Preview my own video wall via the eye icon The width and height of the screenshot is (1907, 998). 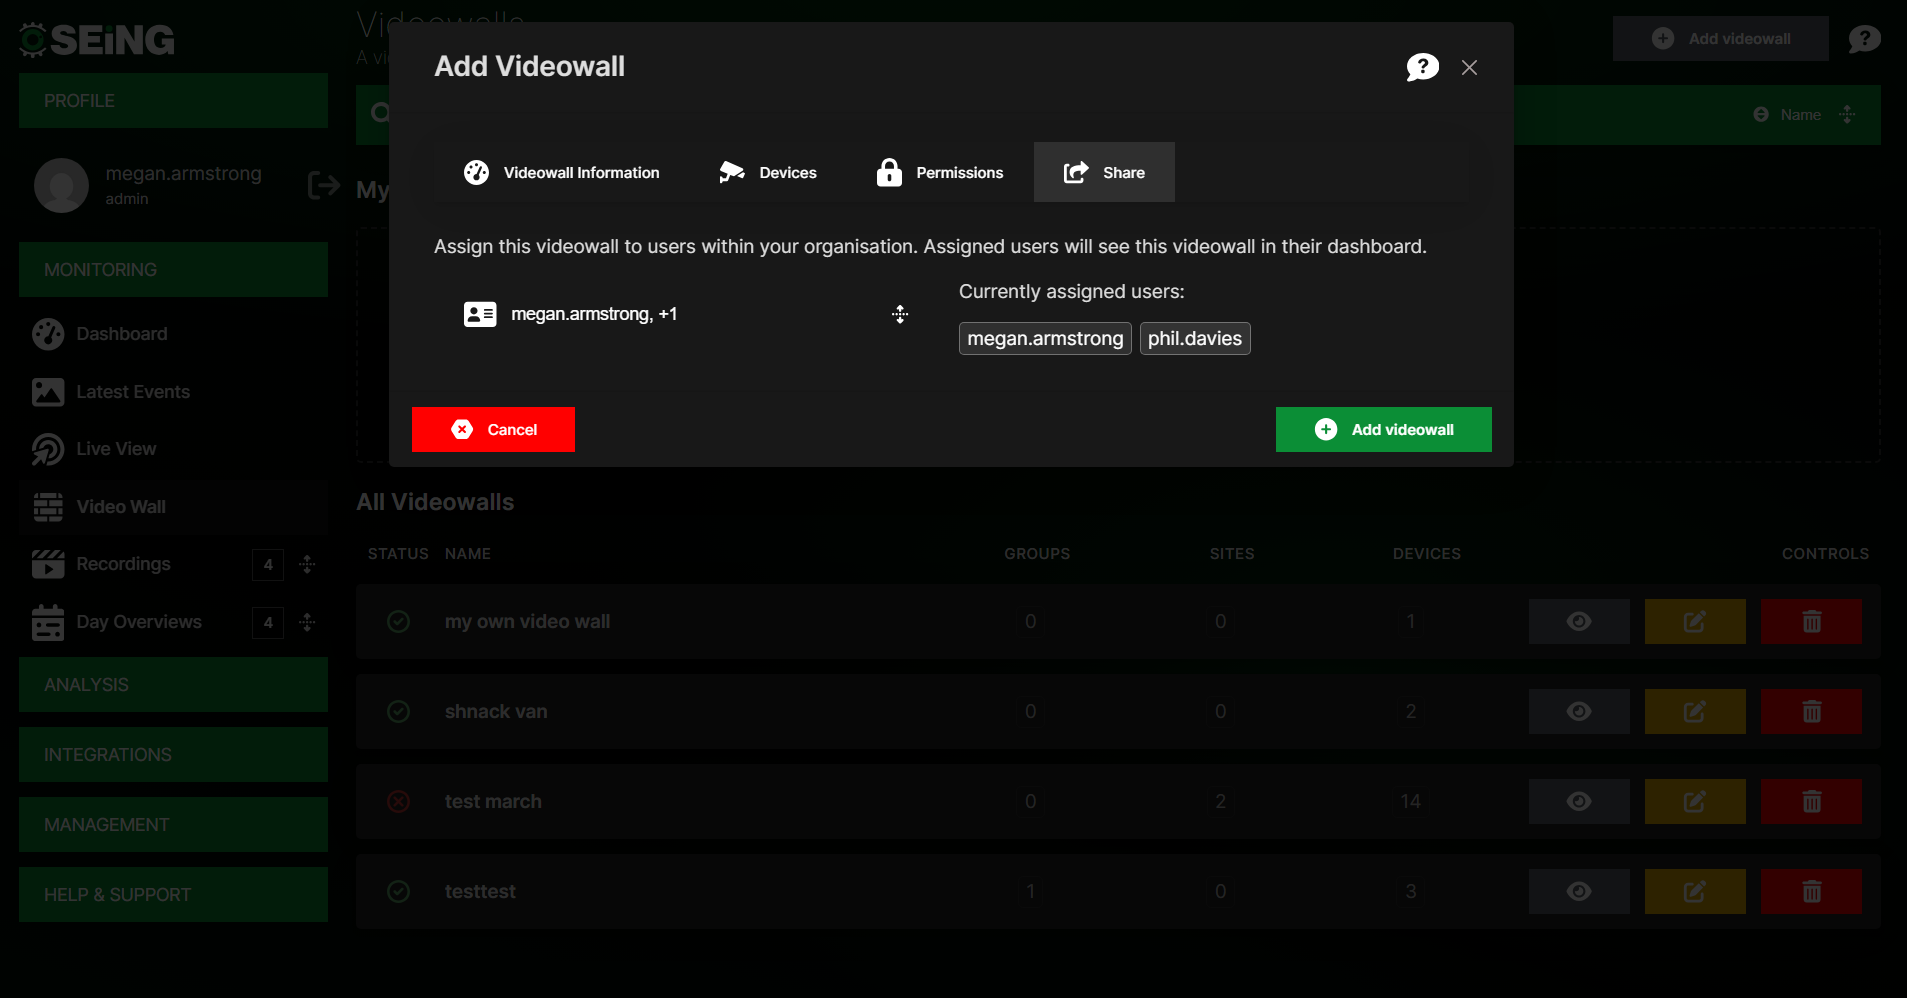(1578, 621)
